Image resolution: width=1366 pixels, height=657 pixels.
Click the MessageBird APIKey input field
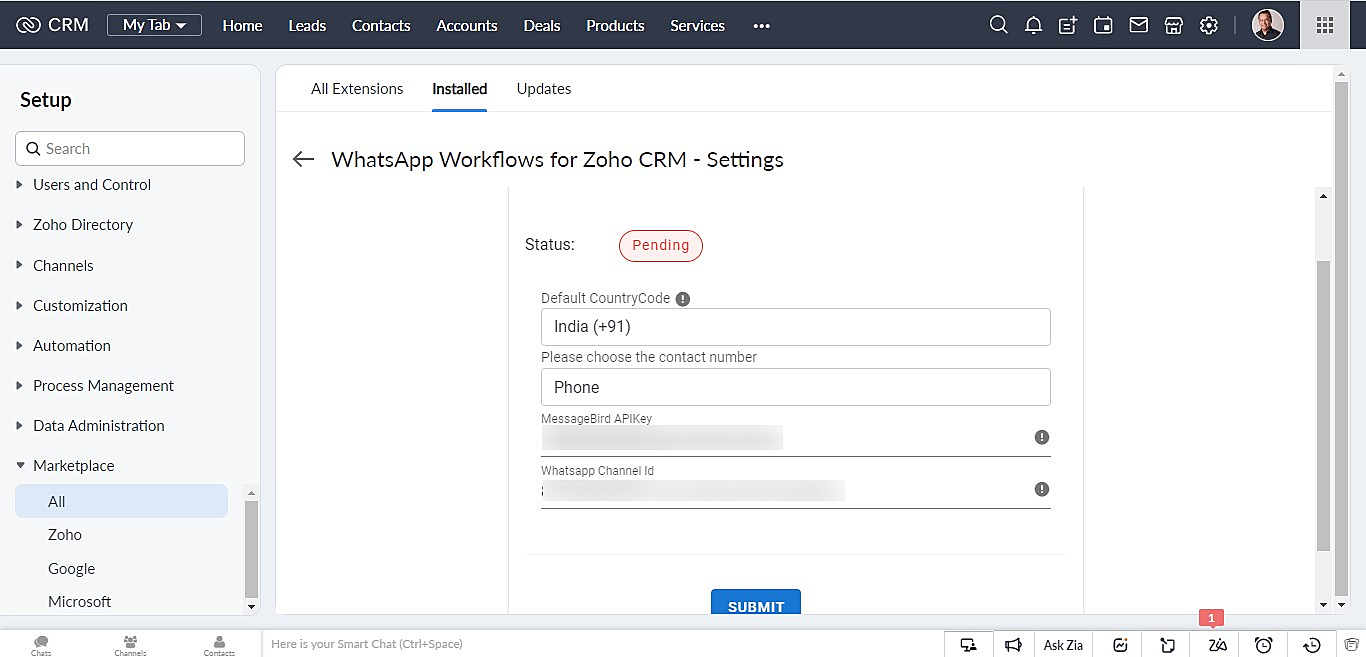click(x=780, y=438)
